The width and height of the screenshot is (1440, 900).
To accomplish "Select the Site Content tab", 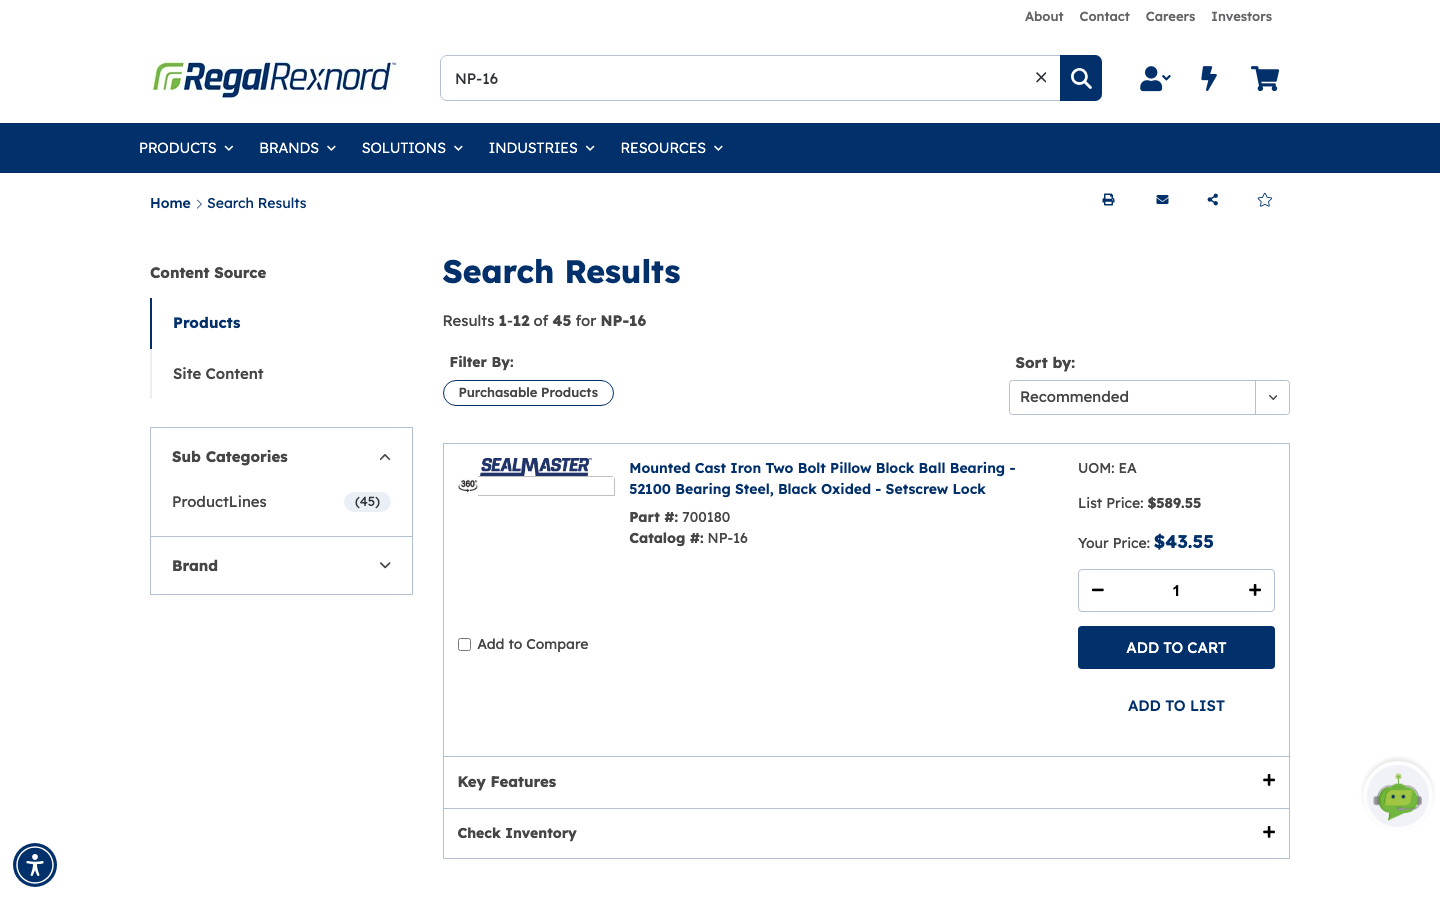I will pos(218,374).
